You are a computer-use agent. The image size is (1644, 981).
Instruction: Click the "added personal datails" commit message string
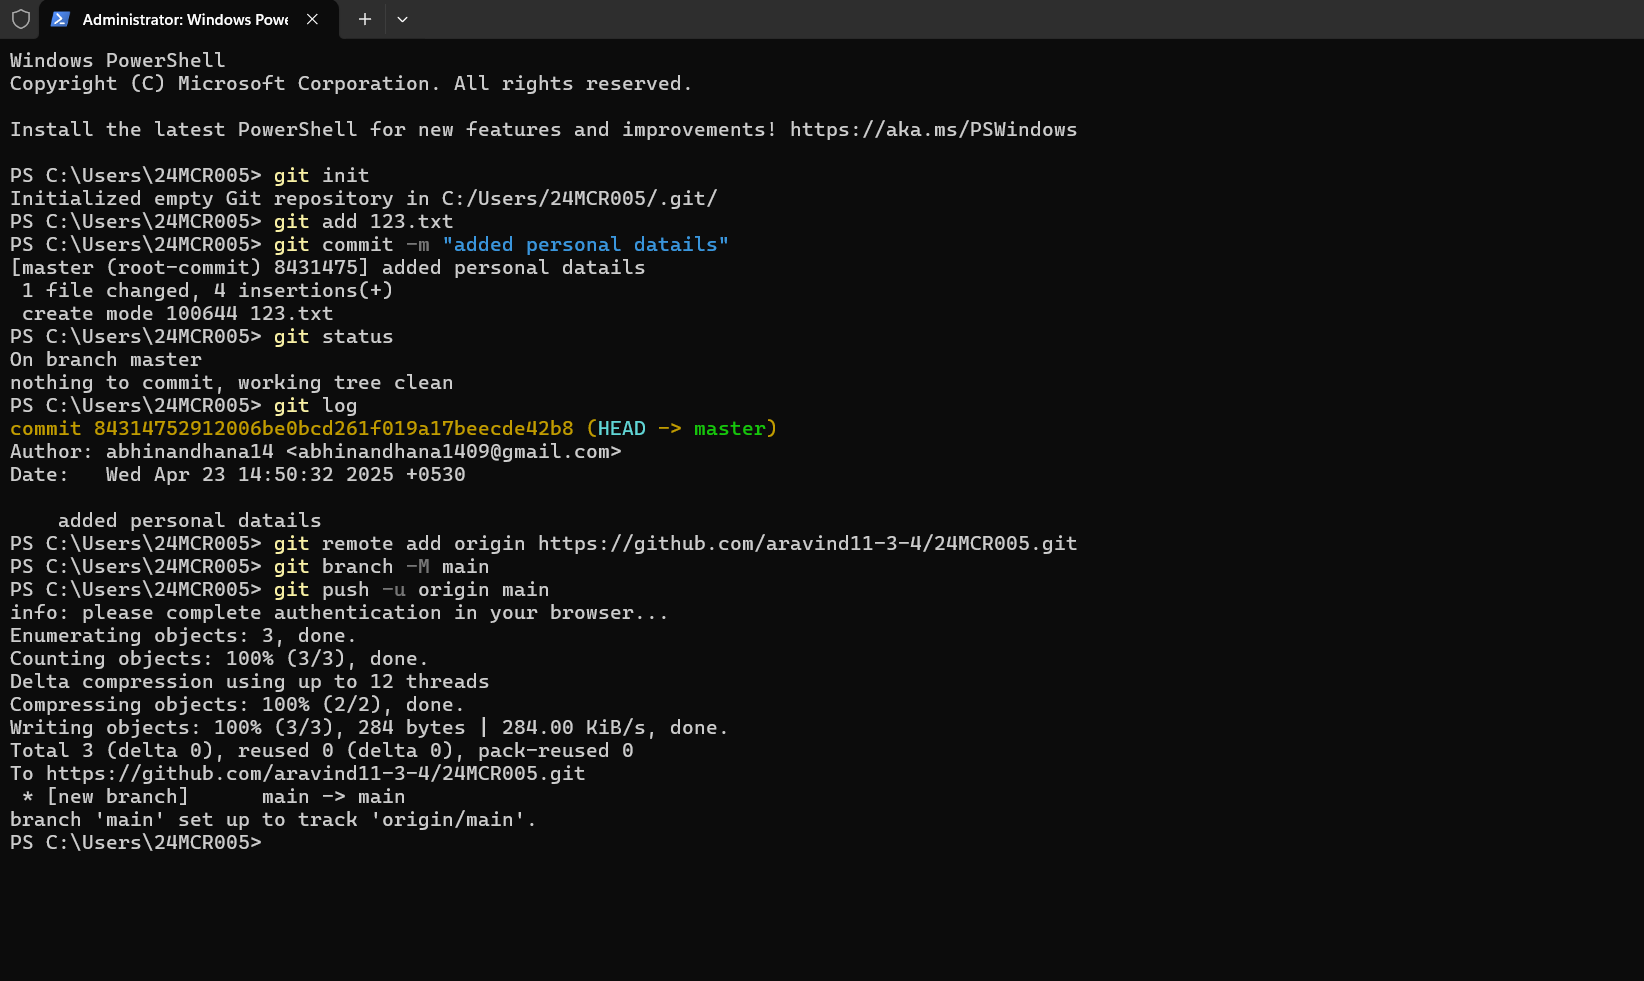point(585,245)
